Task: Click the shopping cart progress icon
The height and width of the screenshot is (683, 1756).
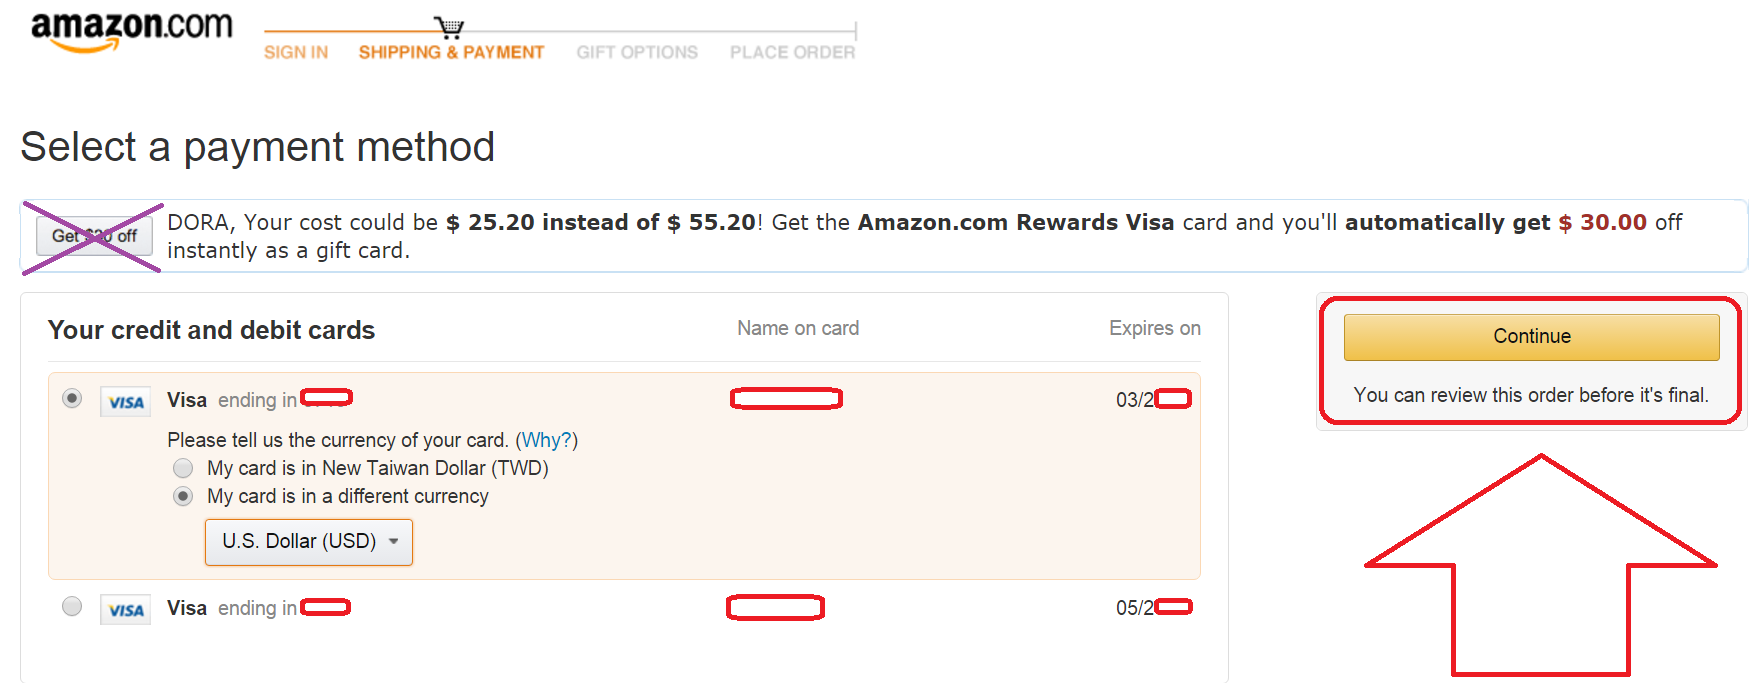Action: (x=449, y=27)
